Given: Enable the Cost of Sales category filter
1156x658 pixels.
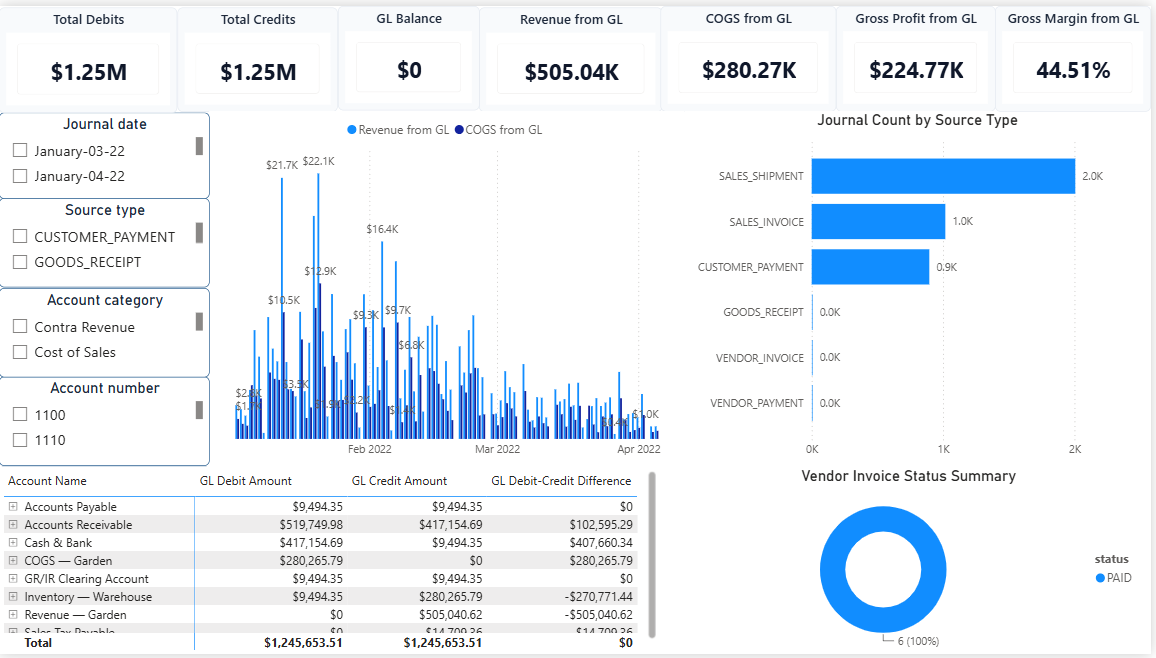Looking at the screenshot, I should tap(20, 352).
